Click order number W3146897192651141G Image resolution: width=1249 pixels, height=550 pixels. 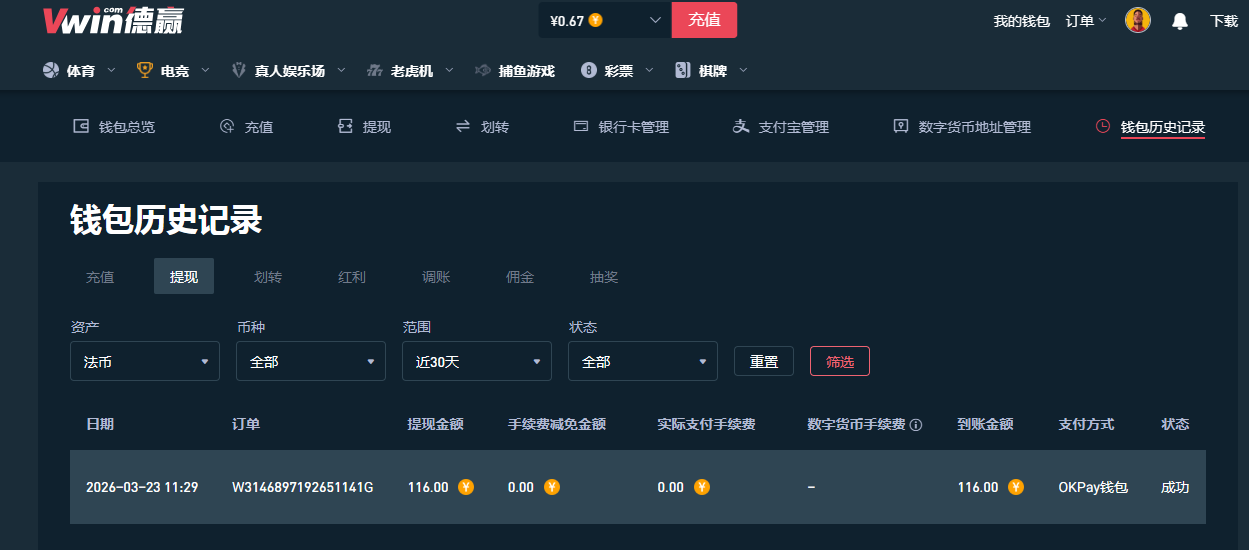tap(303, 487)
